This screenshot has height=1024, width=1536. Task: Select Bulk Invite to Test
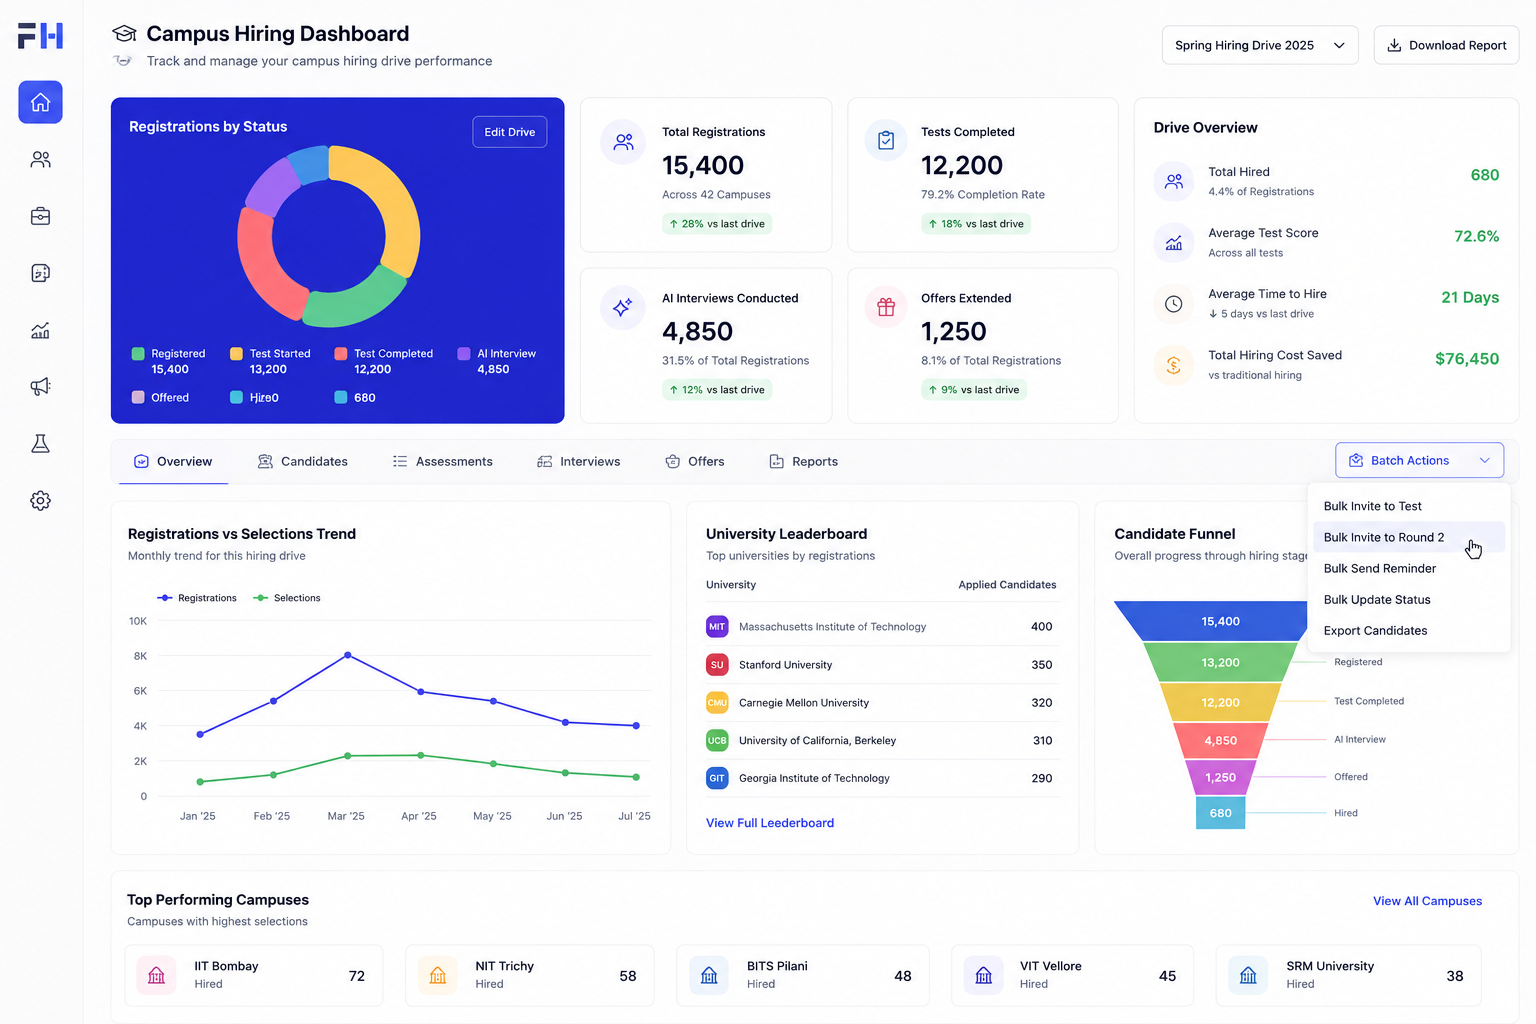1408,506
